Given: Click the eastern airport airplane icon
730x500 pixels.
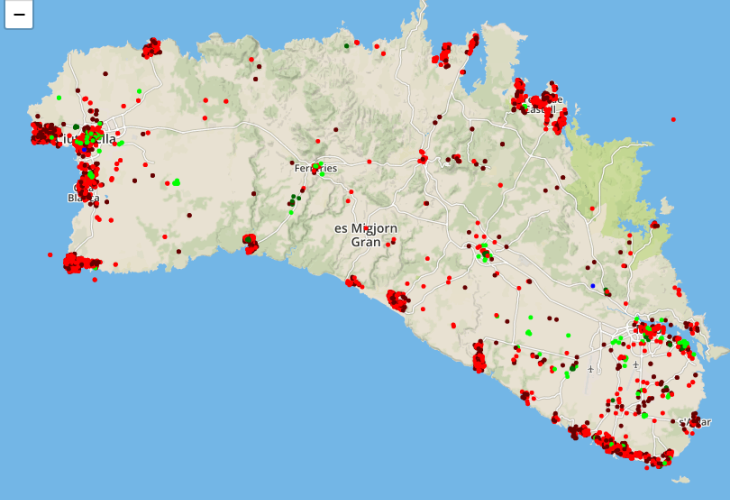Looking at the screenshot, I should tap(635, 366).
